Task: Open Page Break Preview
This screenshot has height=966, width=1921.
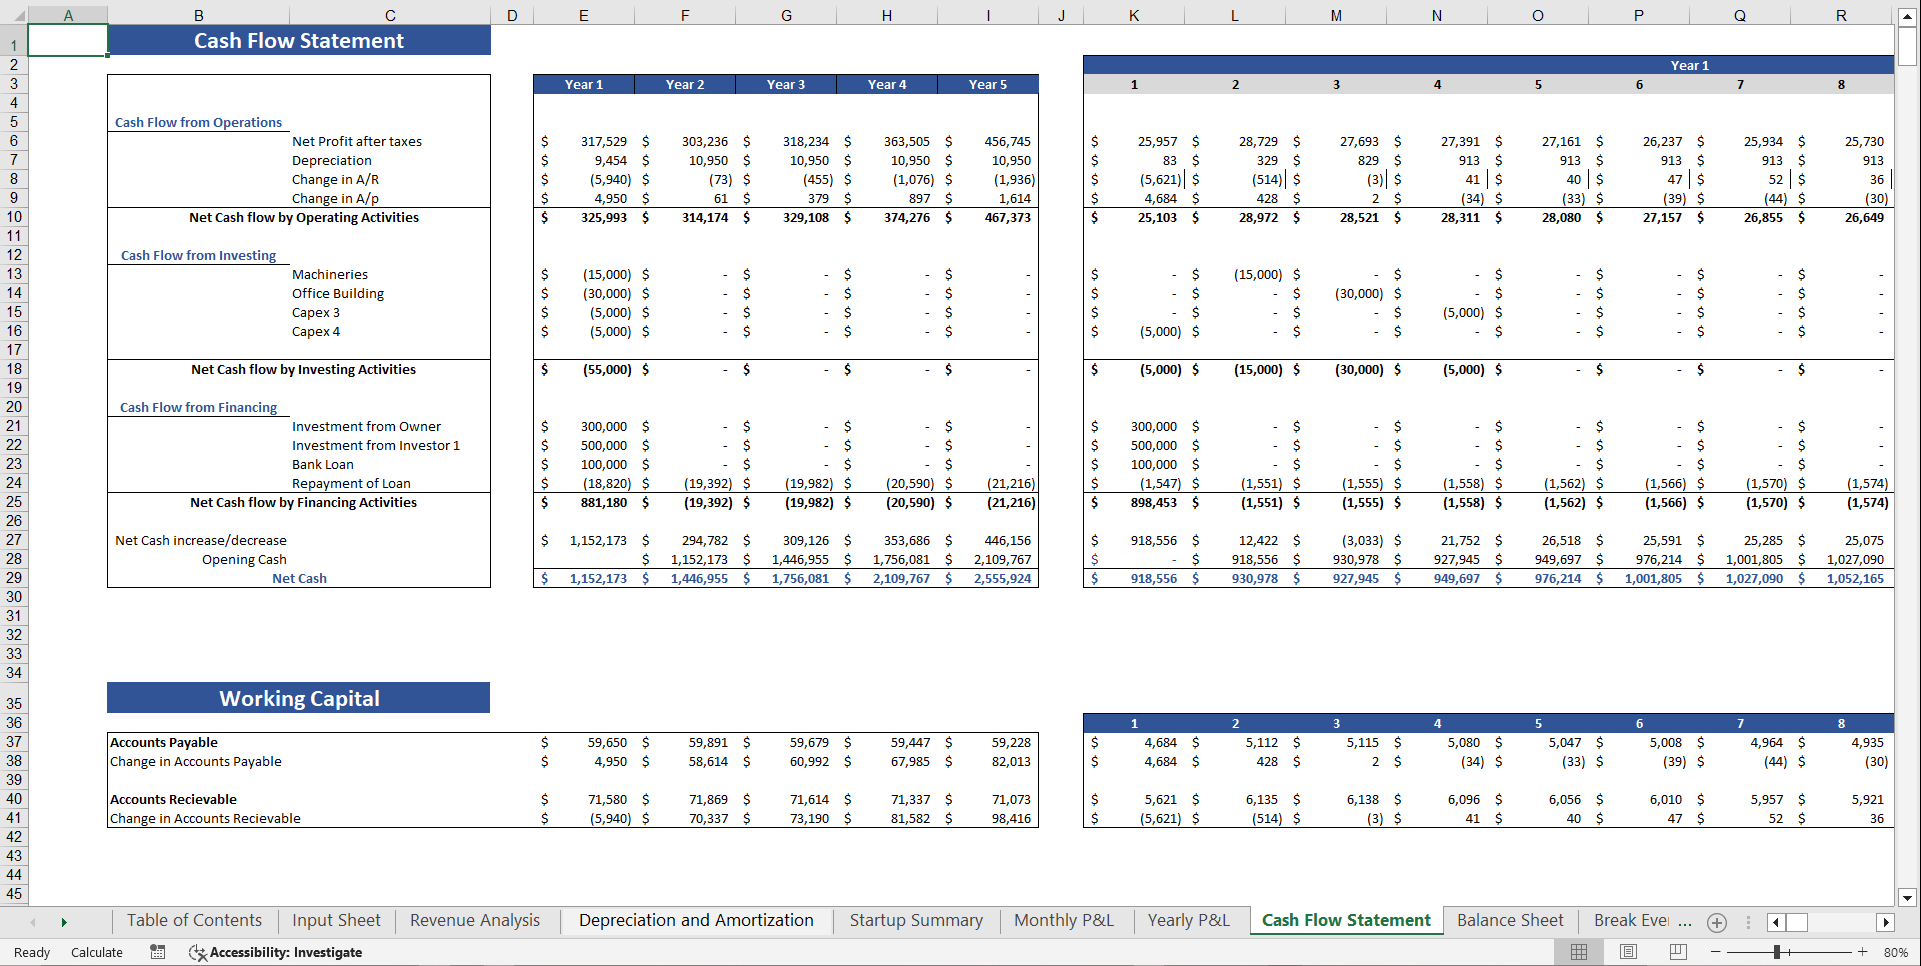Action: 1677,952
